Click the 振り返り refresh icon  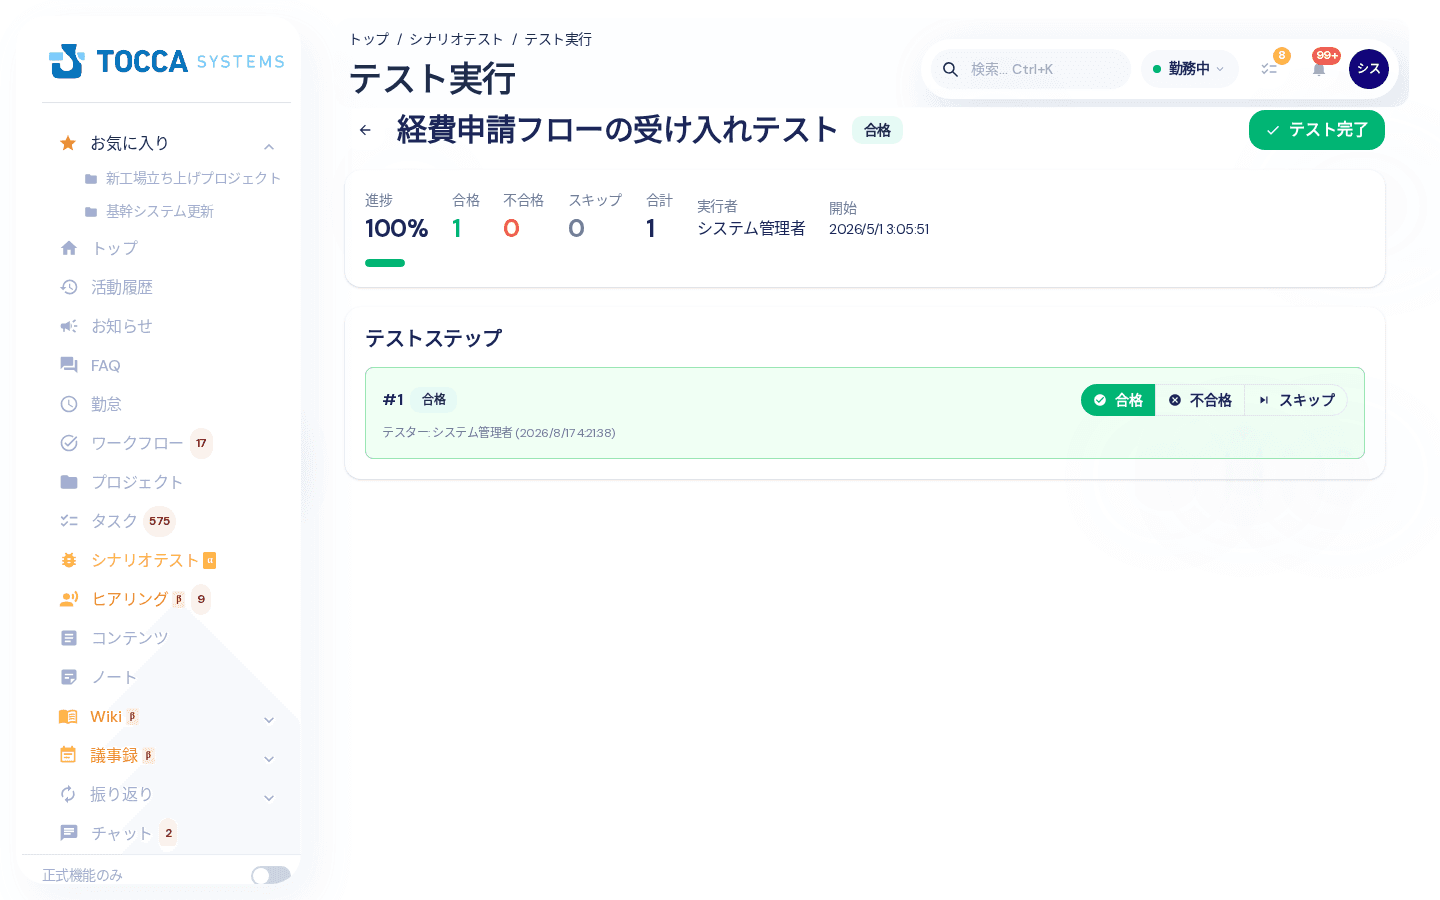pos(68,794)
